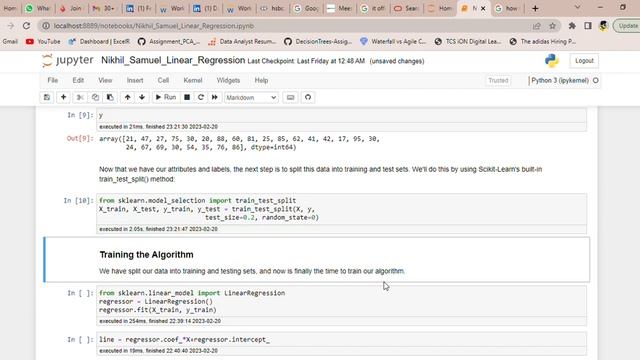Close the active notebook tab

pyautogui.click(x=483, y=8)
